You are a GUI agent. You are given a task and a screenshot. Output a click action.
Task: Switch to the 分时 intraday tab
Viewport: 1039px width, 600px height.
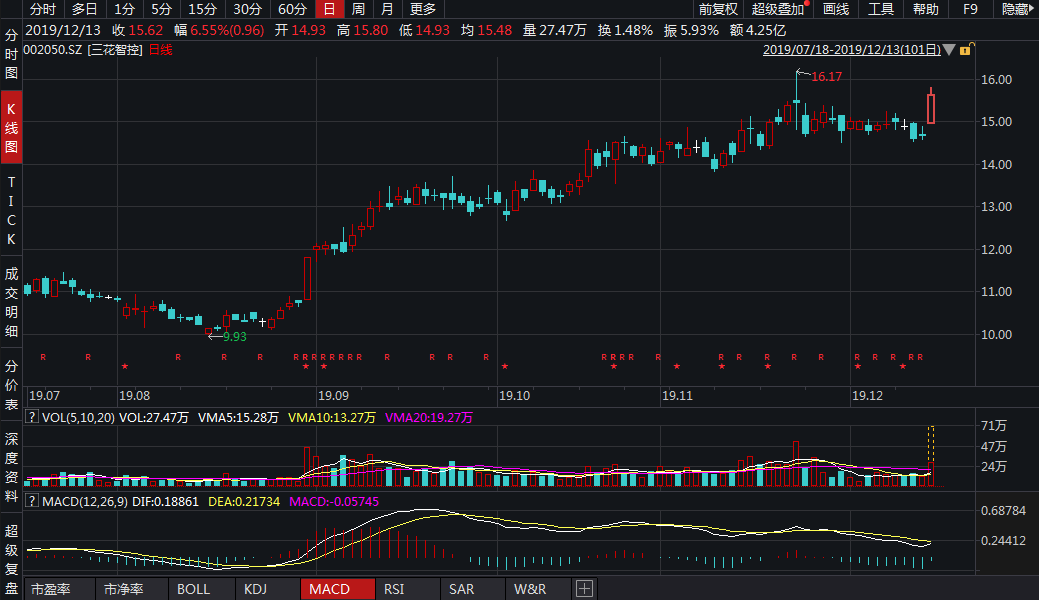(x=43, y=9)
